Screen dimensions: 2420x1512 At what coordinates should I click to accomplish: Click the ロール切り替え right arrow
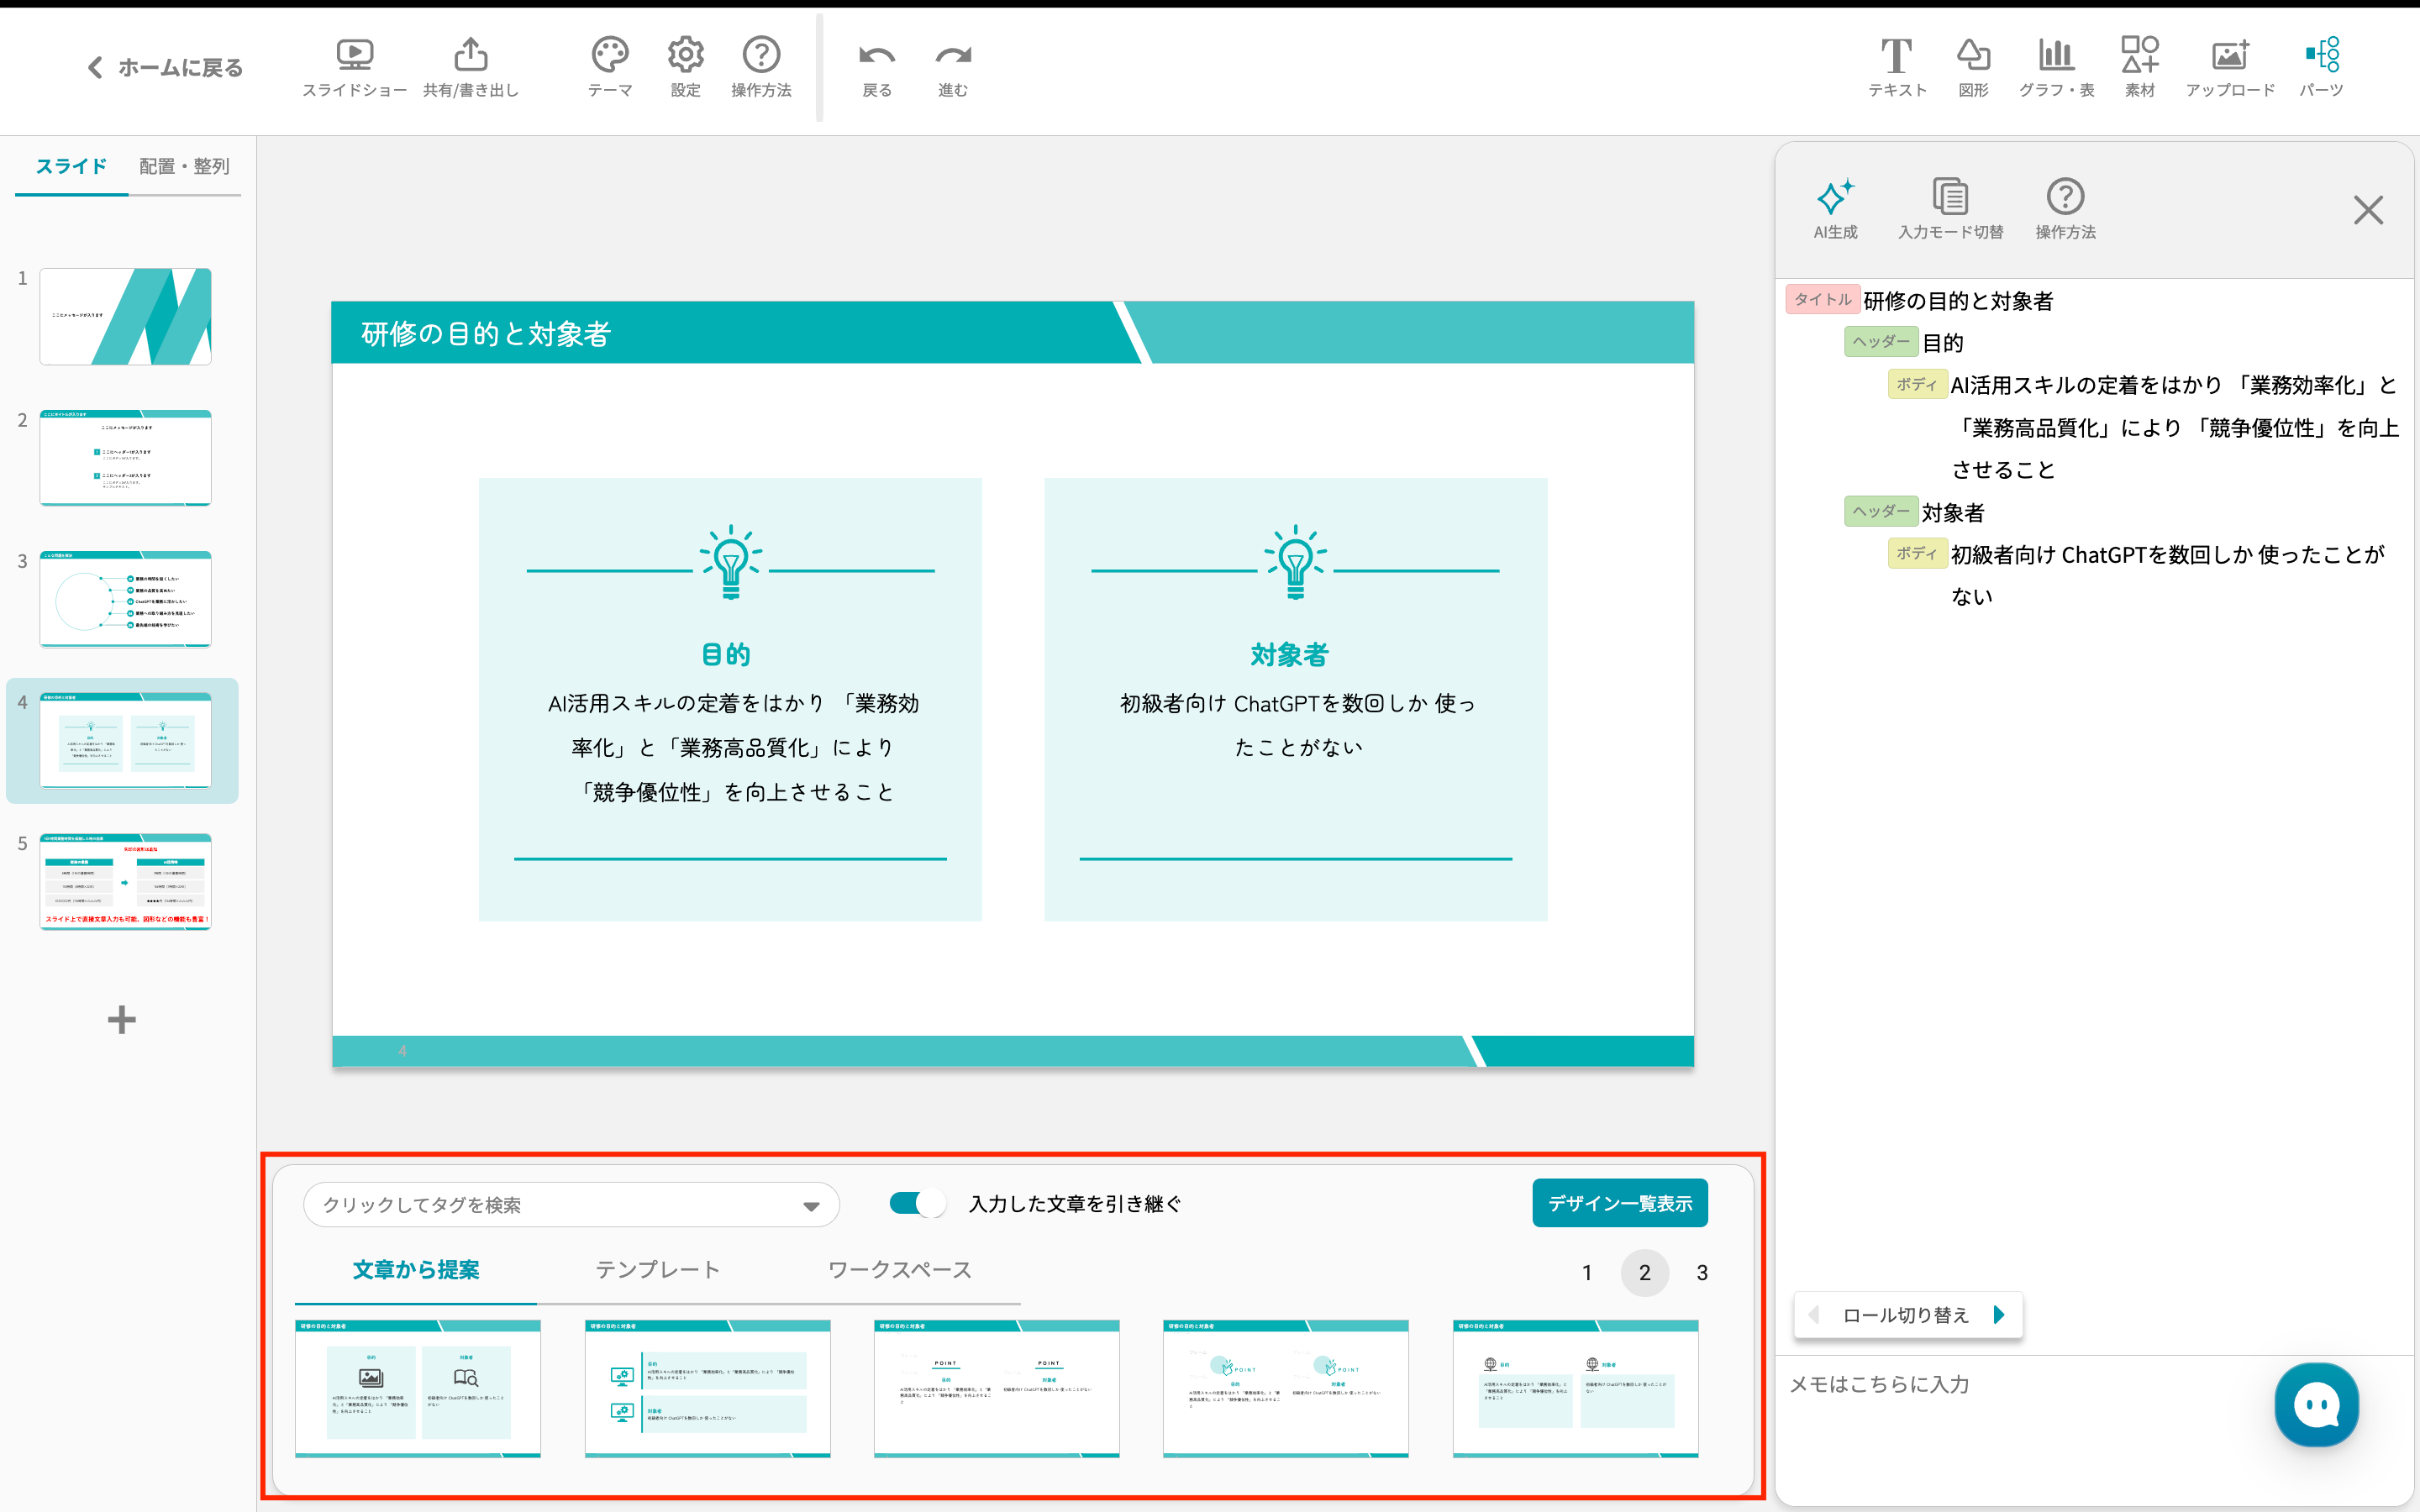coord(1999,1314)
